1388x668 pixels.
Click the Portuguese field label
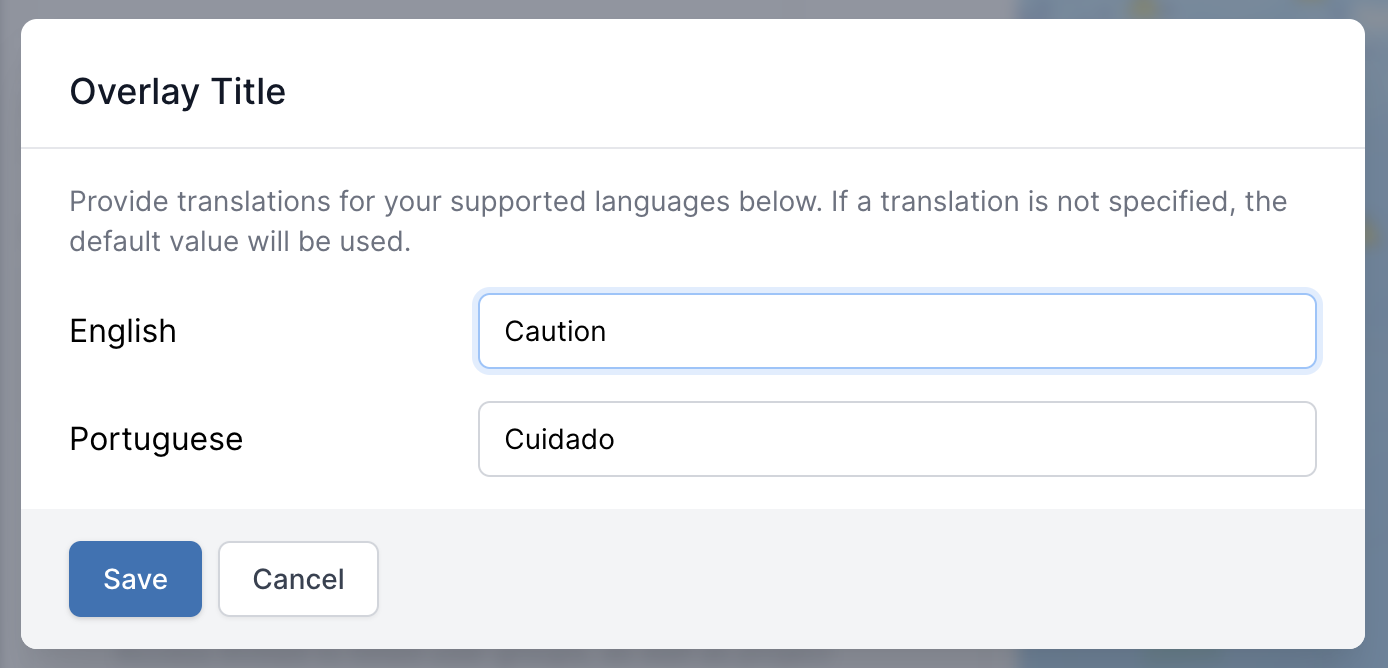[156, 439]
